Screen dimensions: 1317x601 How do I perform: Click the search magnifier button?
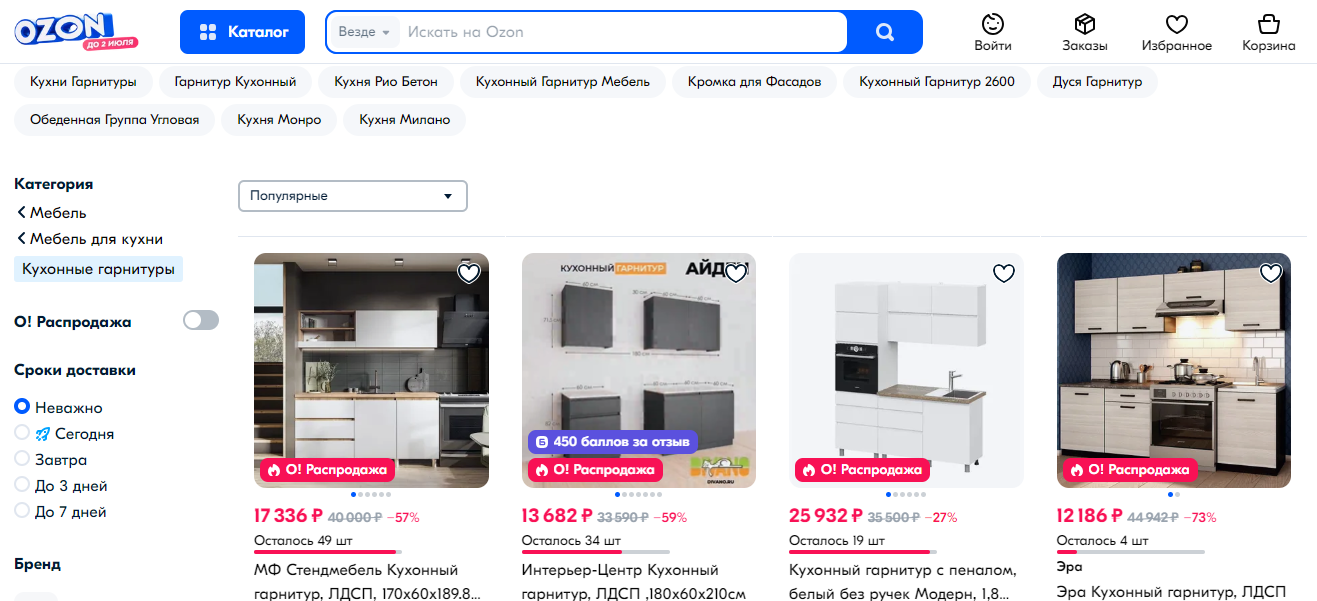click(x=884, y=32)
